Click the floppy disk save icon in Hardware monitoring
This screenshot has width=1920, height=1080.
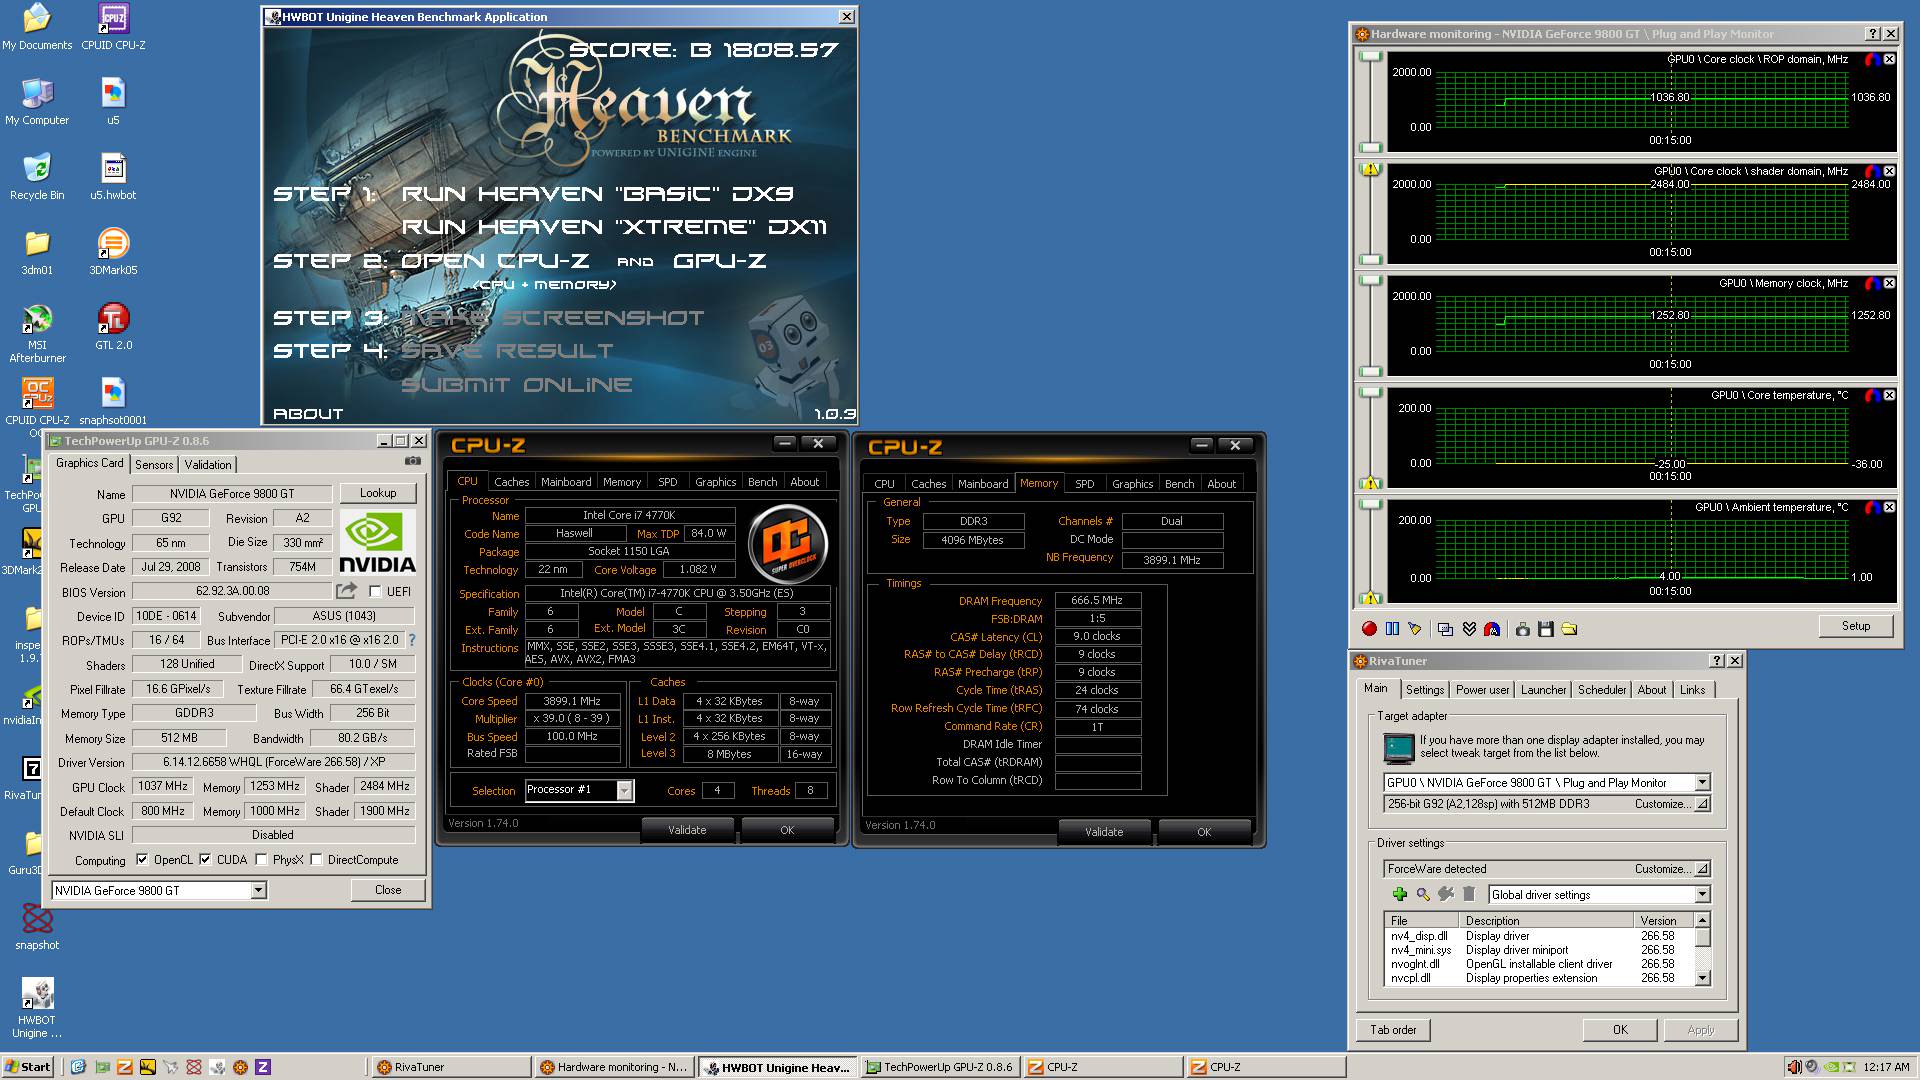tap(1545, 629)
